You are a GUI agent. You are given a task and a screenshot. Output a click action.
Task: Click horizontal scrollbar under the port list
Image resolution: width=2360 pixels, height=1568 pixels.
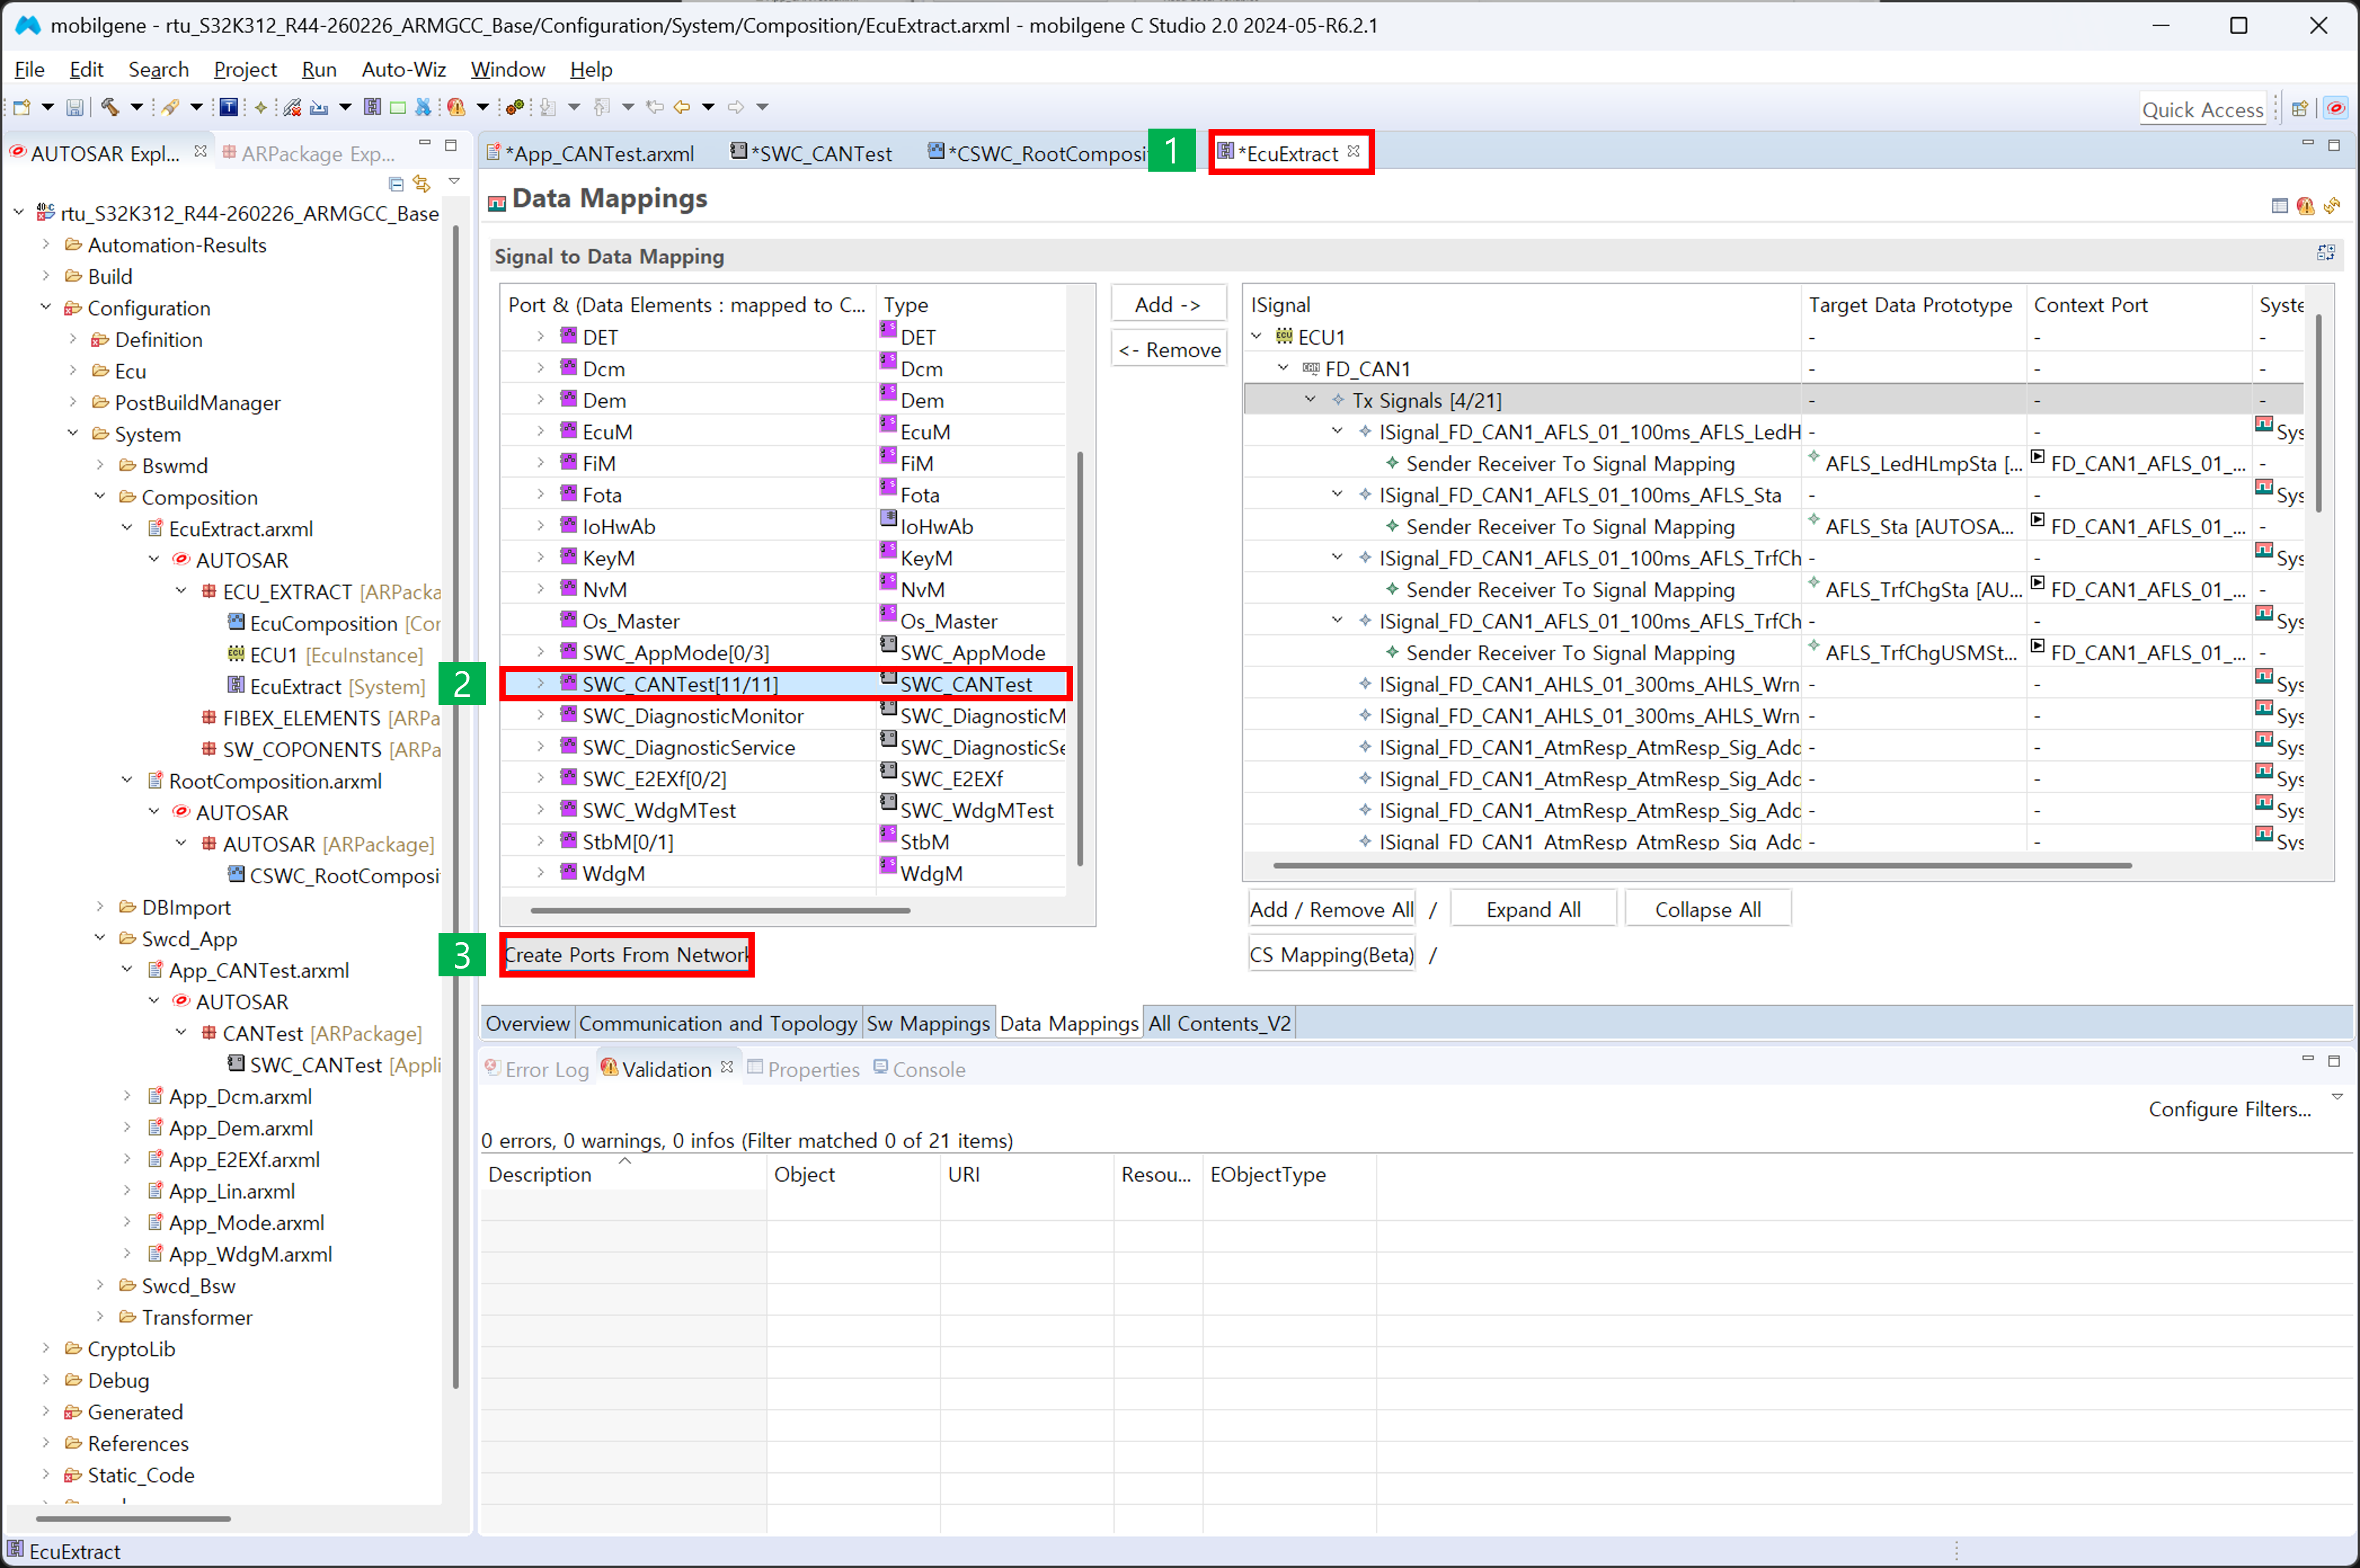720,910
